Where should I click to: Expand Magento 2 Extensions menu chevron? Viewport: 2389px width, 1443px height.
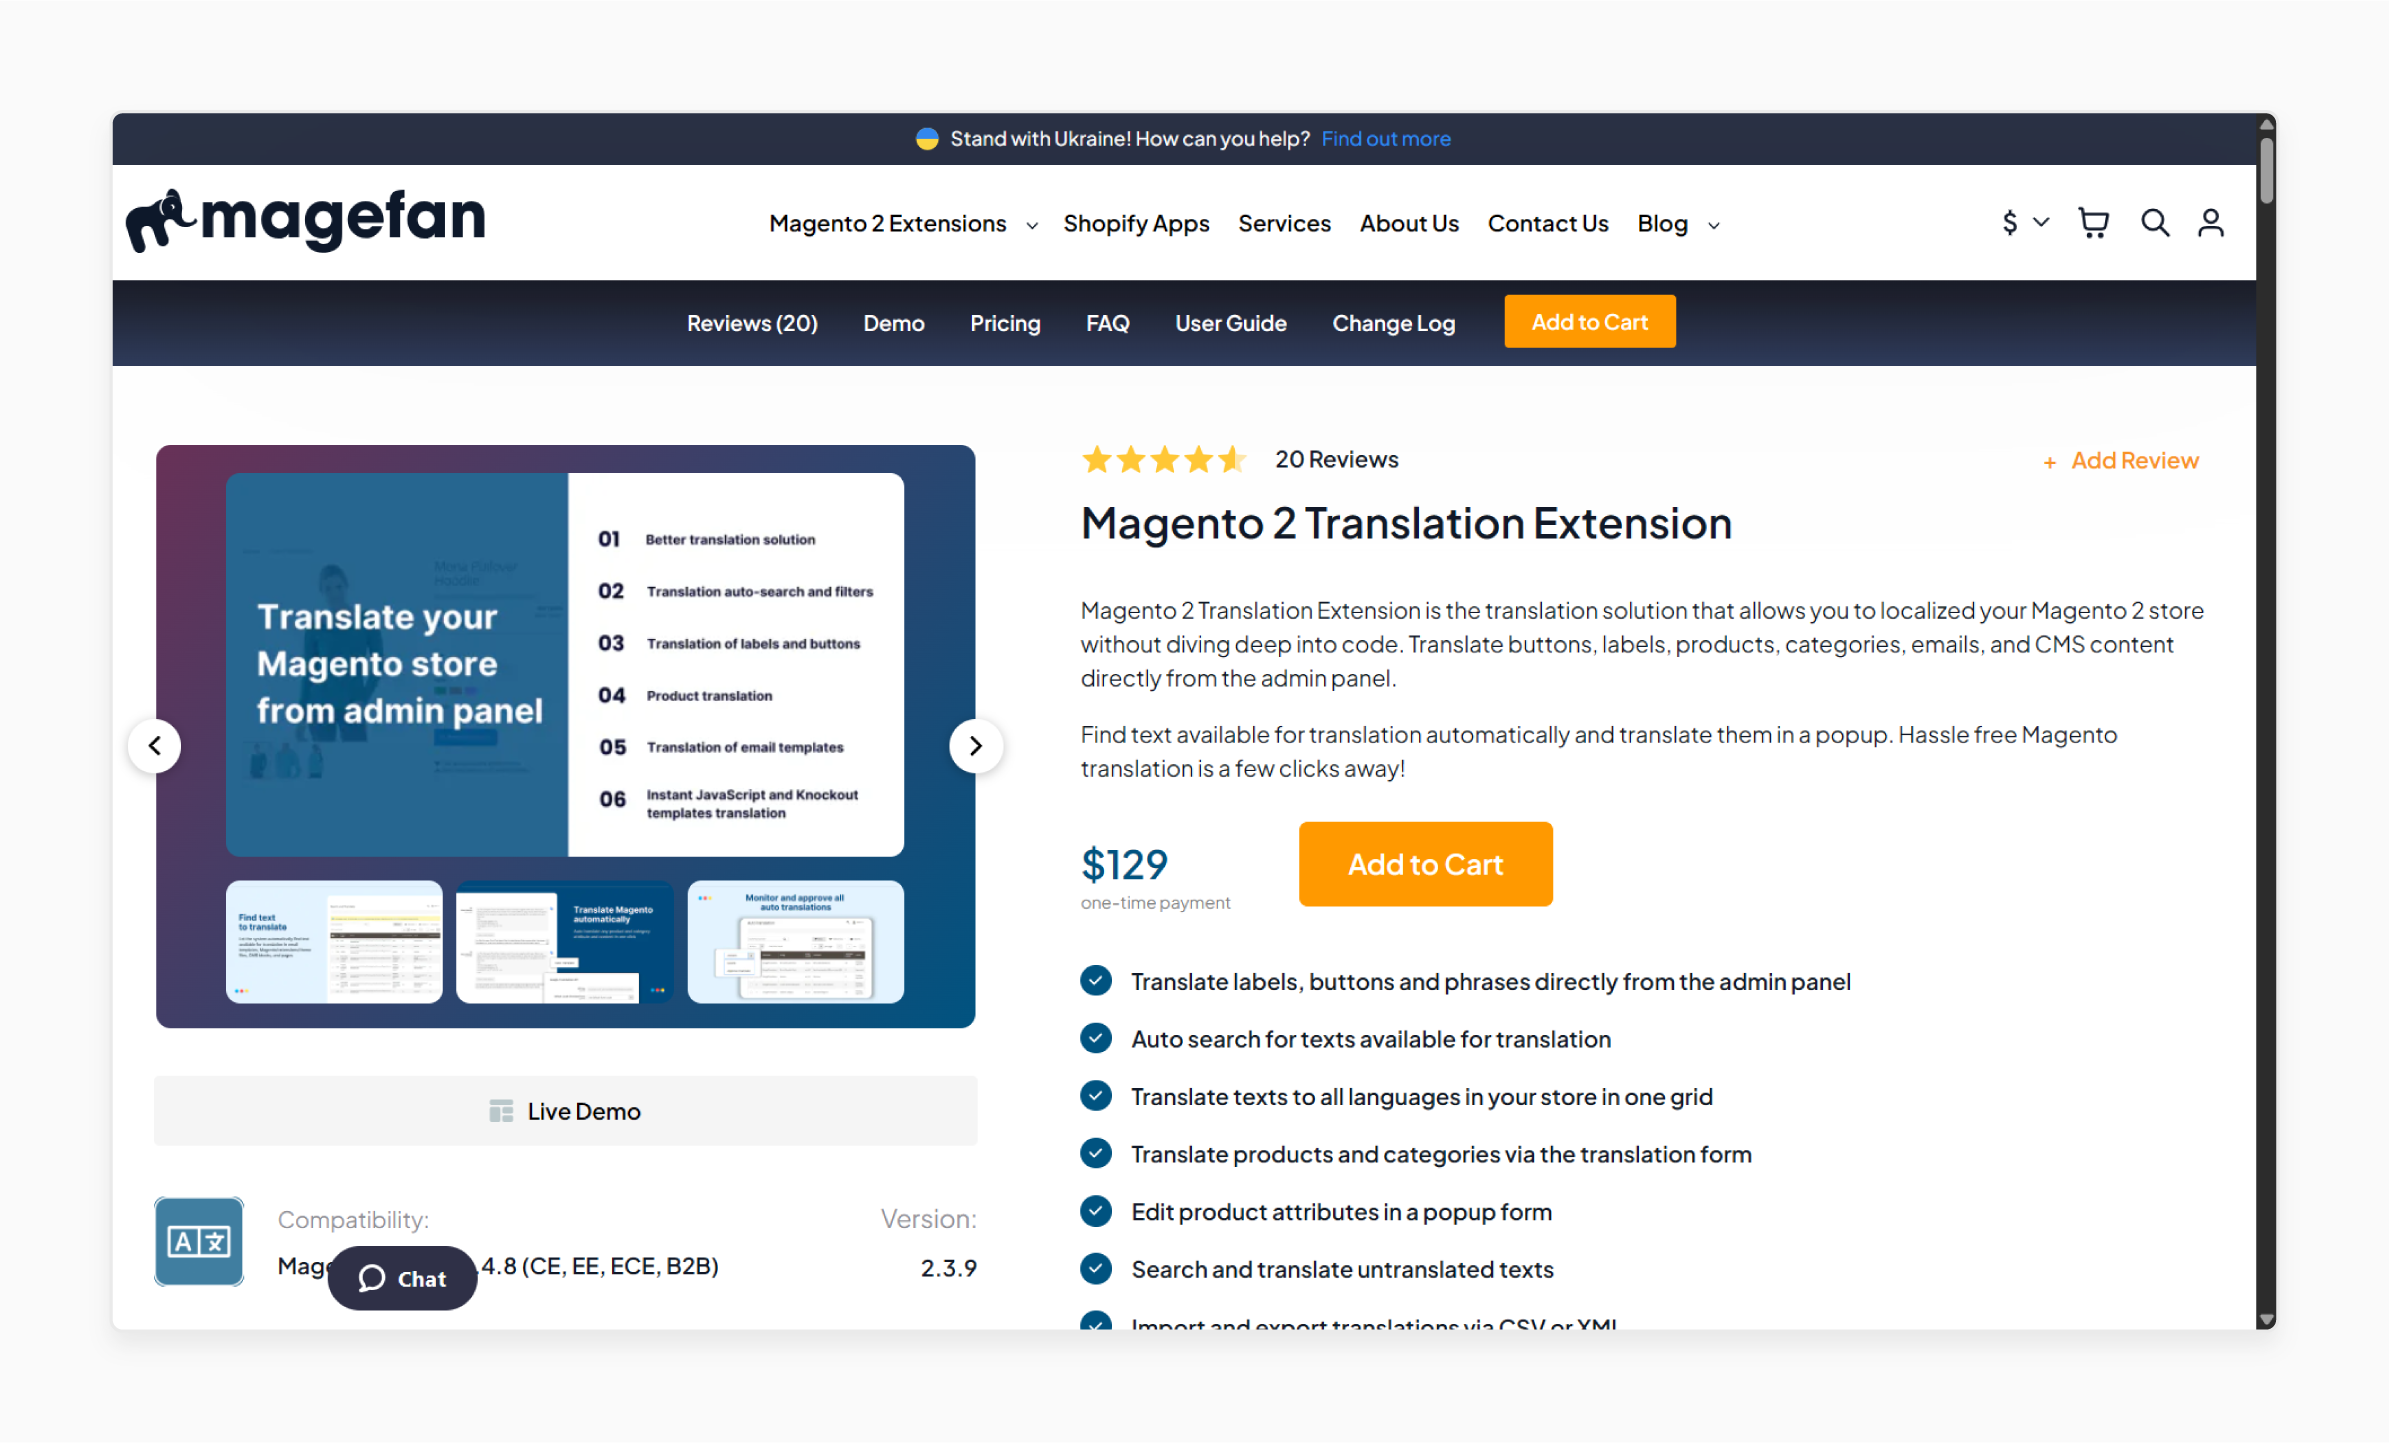click(x=1032, y=226)
